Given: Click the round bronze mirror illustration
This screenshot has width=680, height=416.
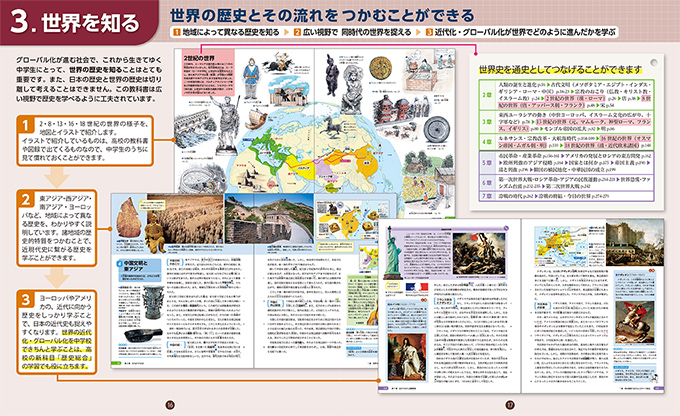Looking at the screenshot, I should 436,129.
